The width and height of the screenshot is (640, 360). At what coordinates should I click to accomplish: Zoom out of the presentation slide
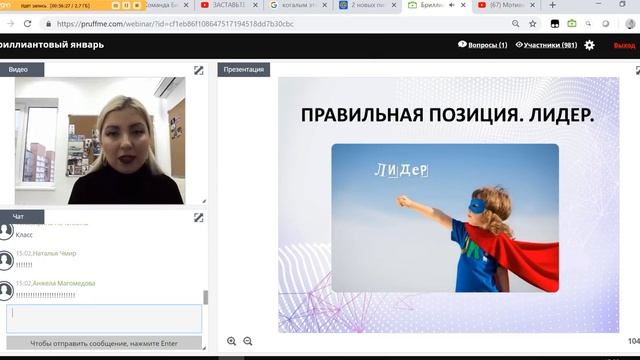pyautogui.click(x=248, y=341)
